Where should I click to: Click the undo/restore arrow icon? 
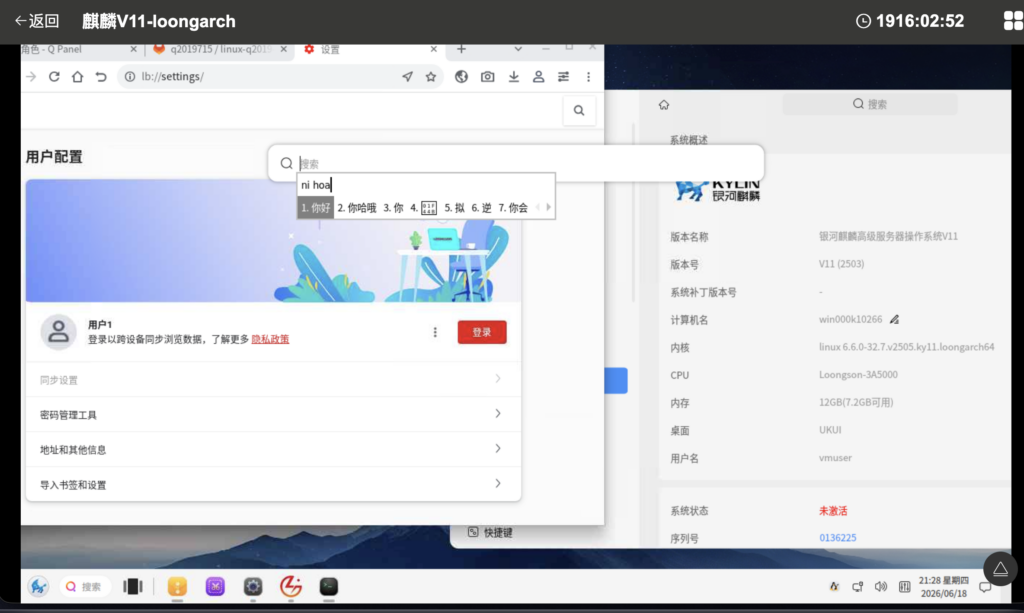tap(101, 76)
